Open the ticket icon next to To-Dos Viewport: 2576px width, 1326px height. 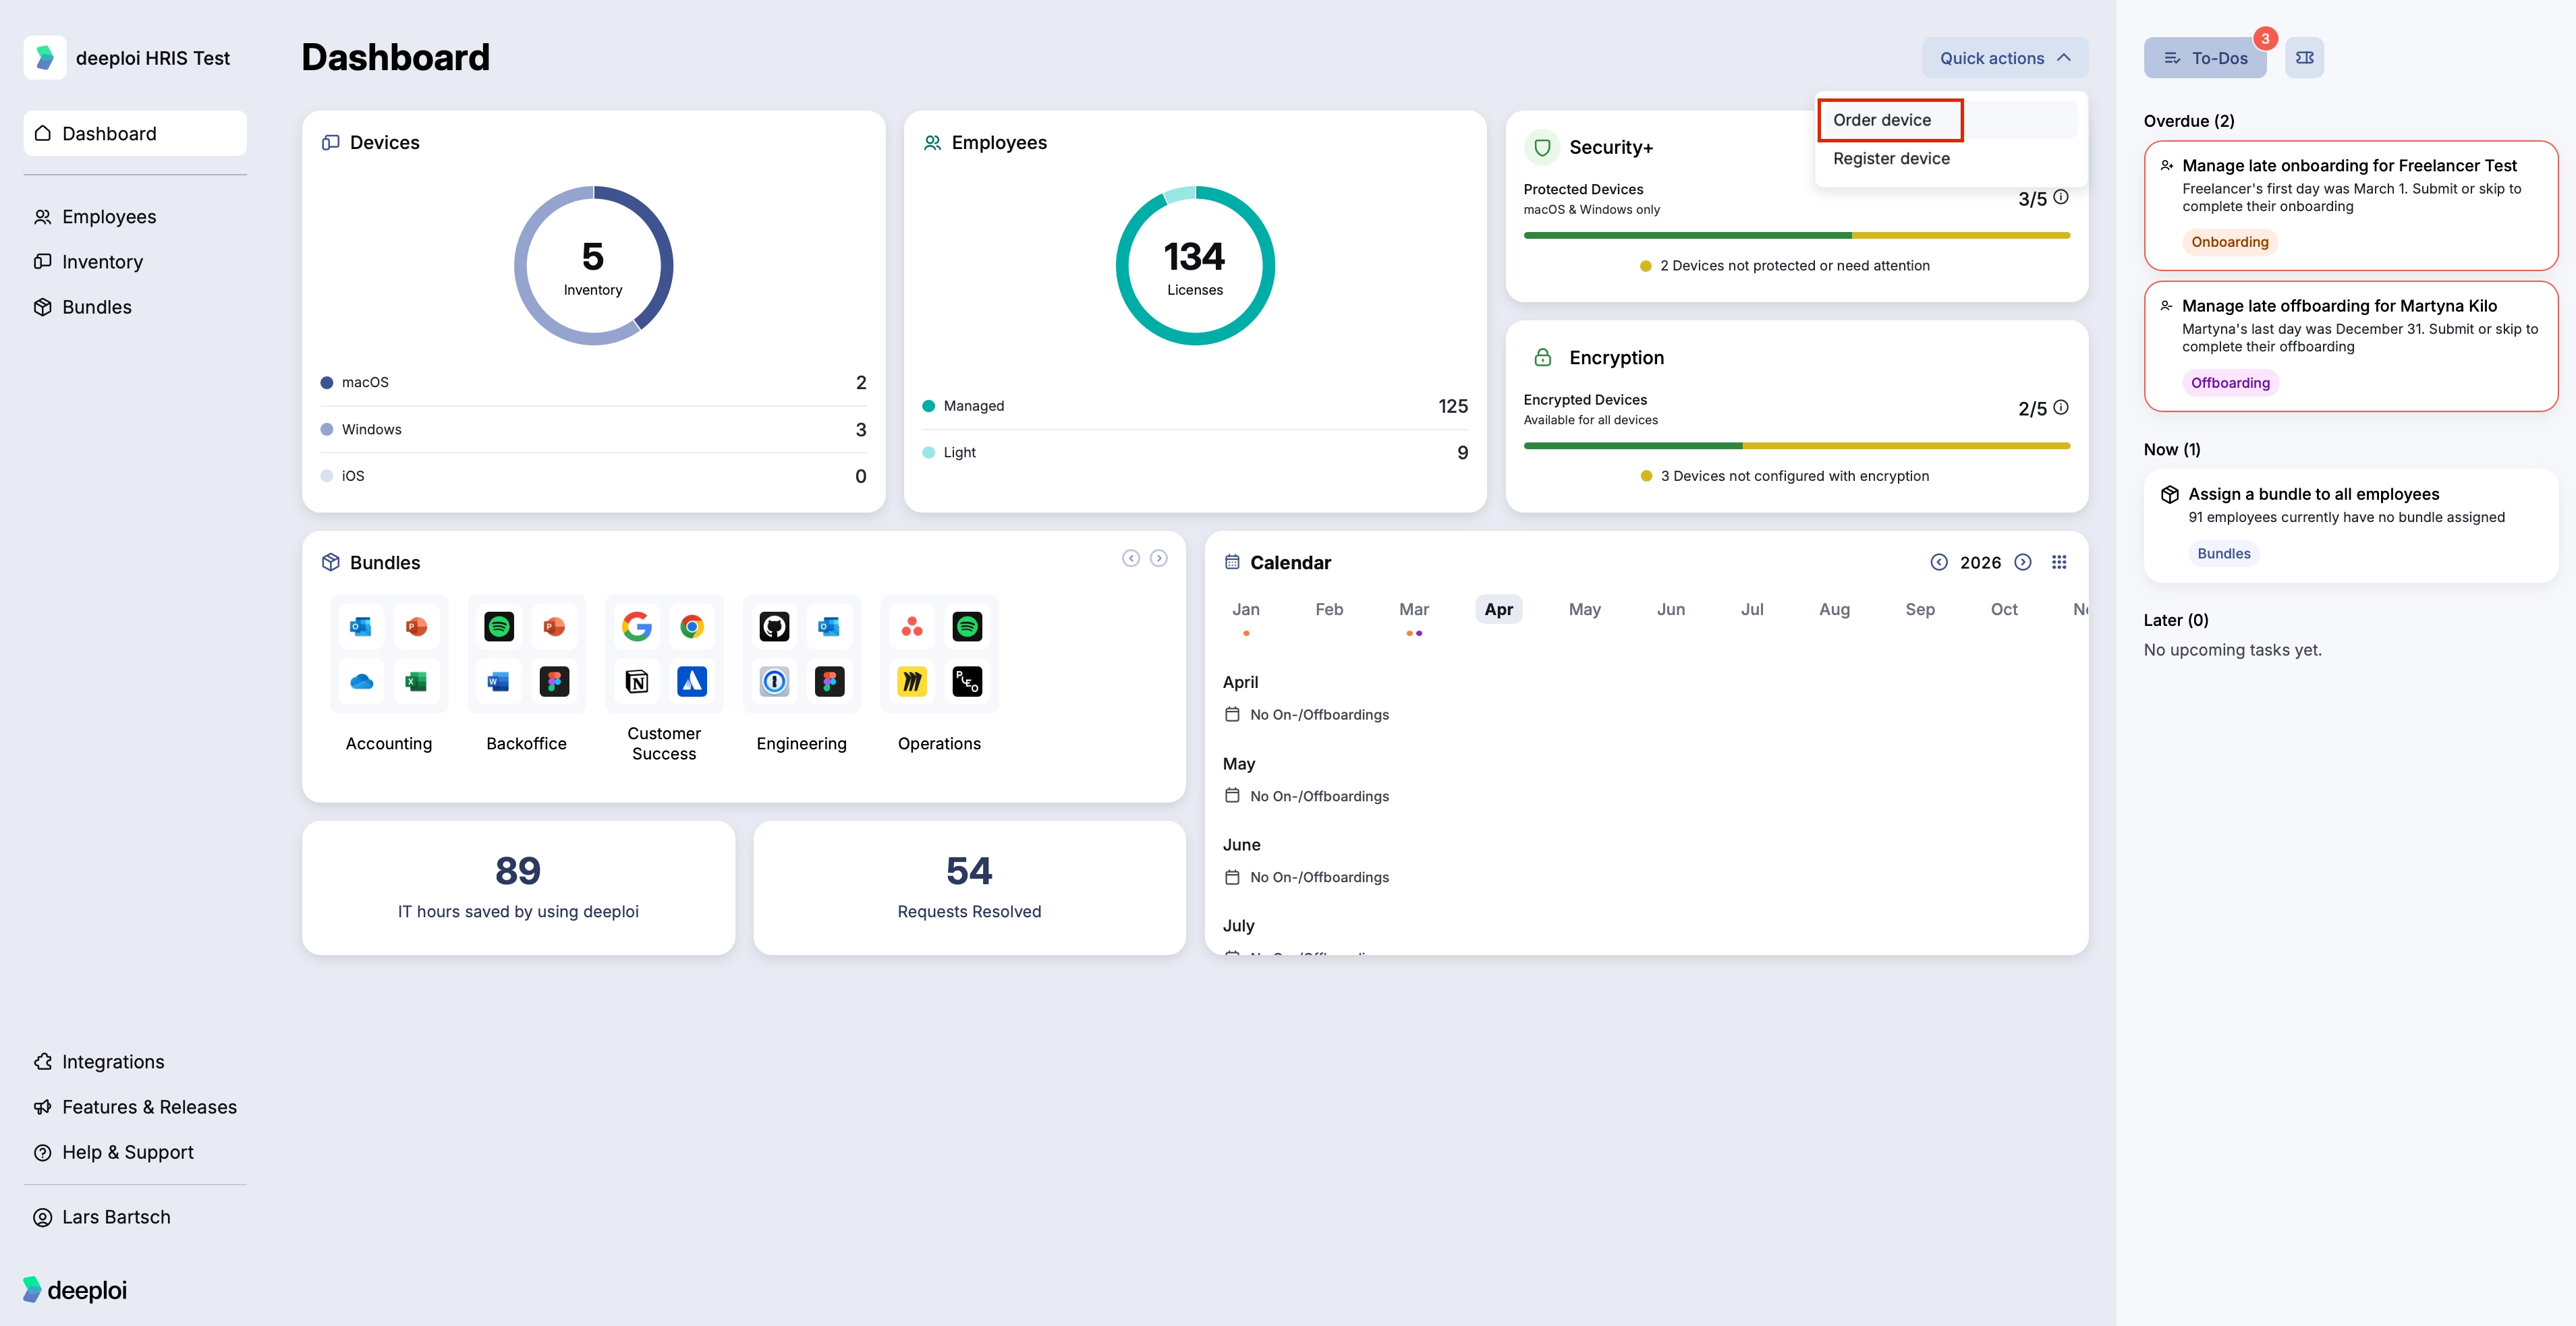pyautogui.click(x=2304, y=58)
